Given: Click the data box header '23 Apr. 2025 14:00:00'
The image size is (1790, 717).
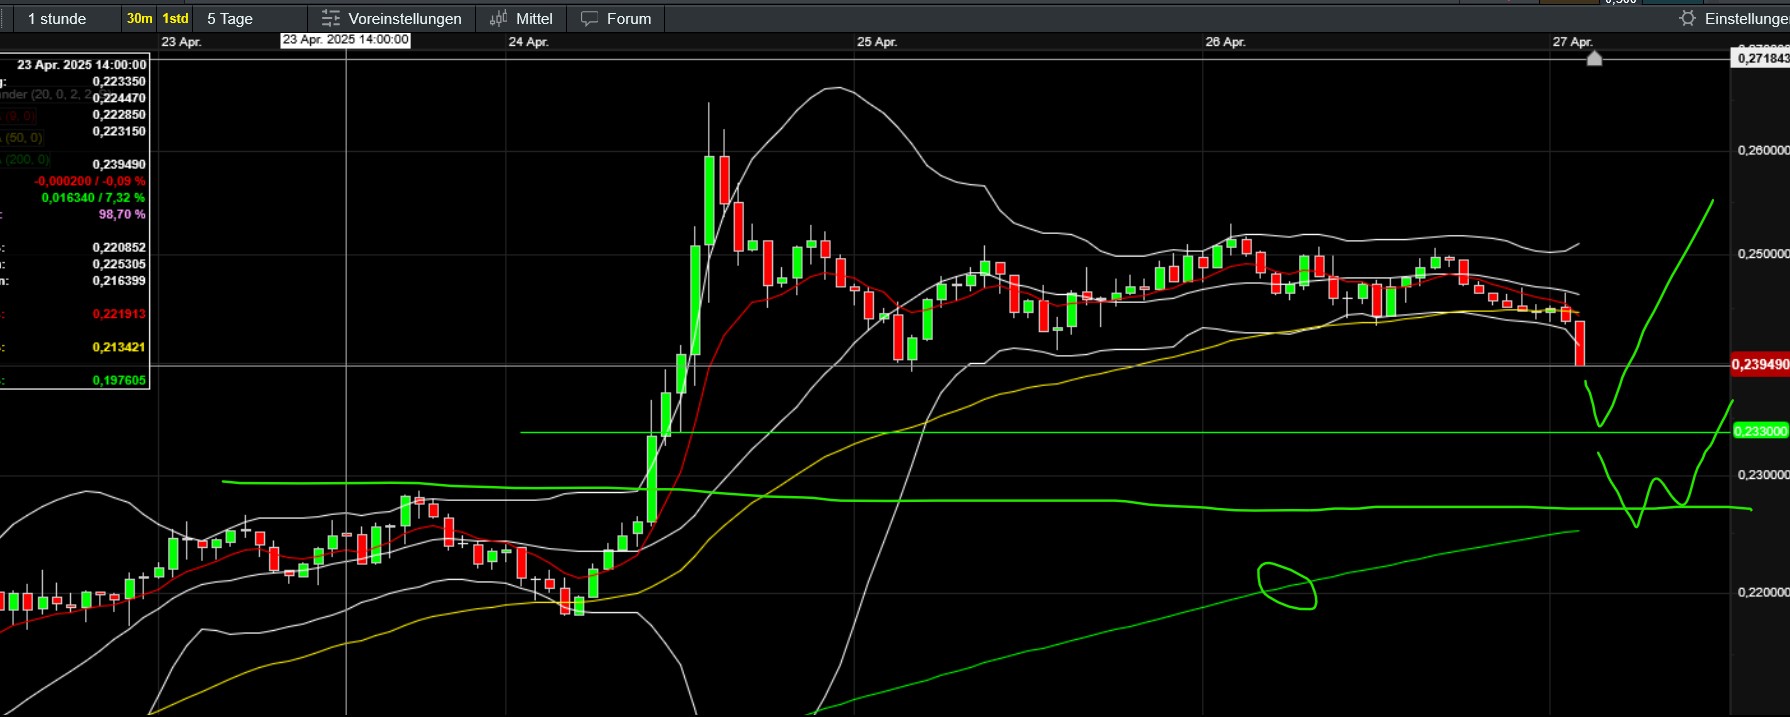Looking at the screenshot, I should (x=82, y=65).
